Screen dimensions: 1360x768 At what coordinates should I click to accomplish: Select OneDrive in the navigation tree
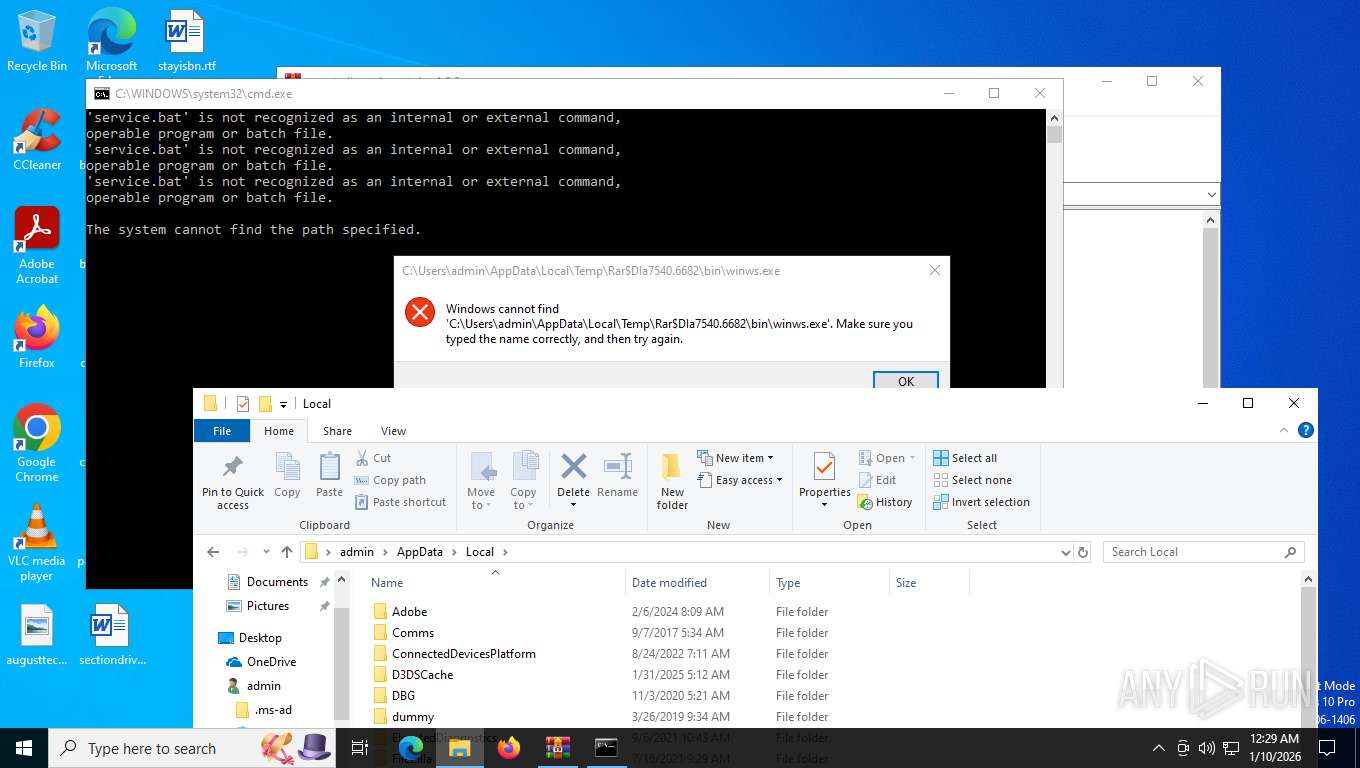coord(271,662)
